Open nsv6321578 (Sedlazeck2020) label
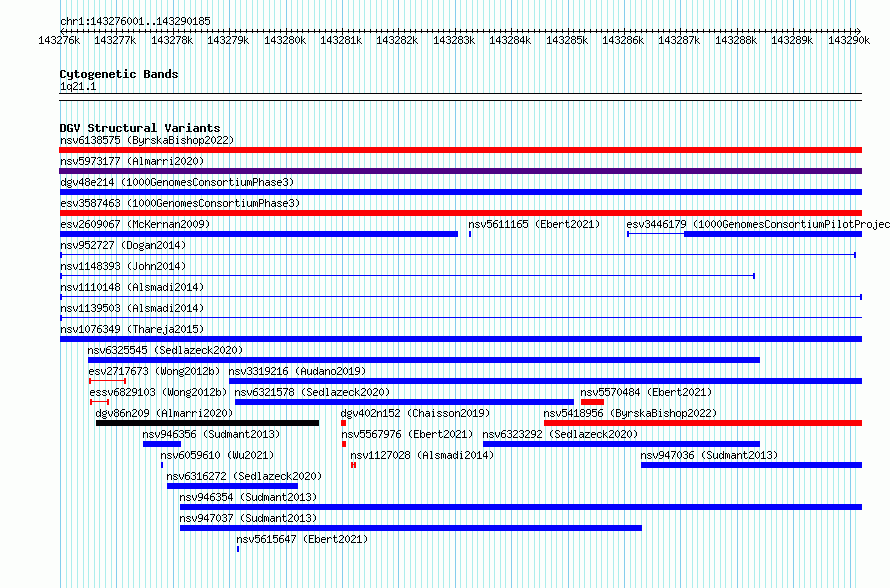 (x=312, y=392)
